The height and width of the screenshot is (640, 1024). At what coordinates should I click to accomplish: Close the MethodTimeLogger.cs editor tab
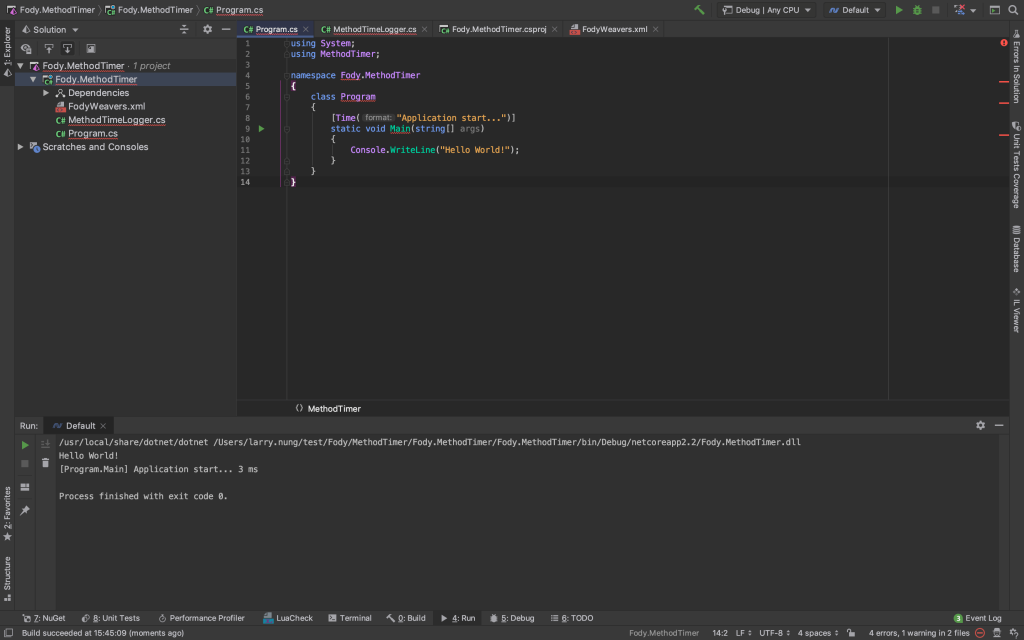pos(424,29)
